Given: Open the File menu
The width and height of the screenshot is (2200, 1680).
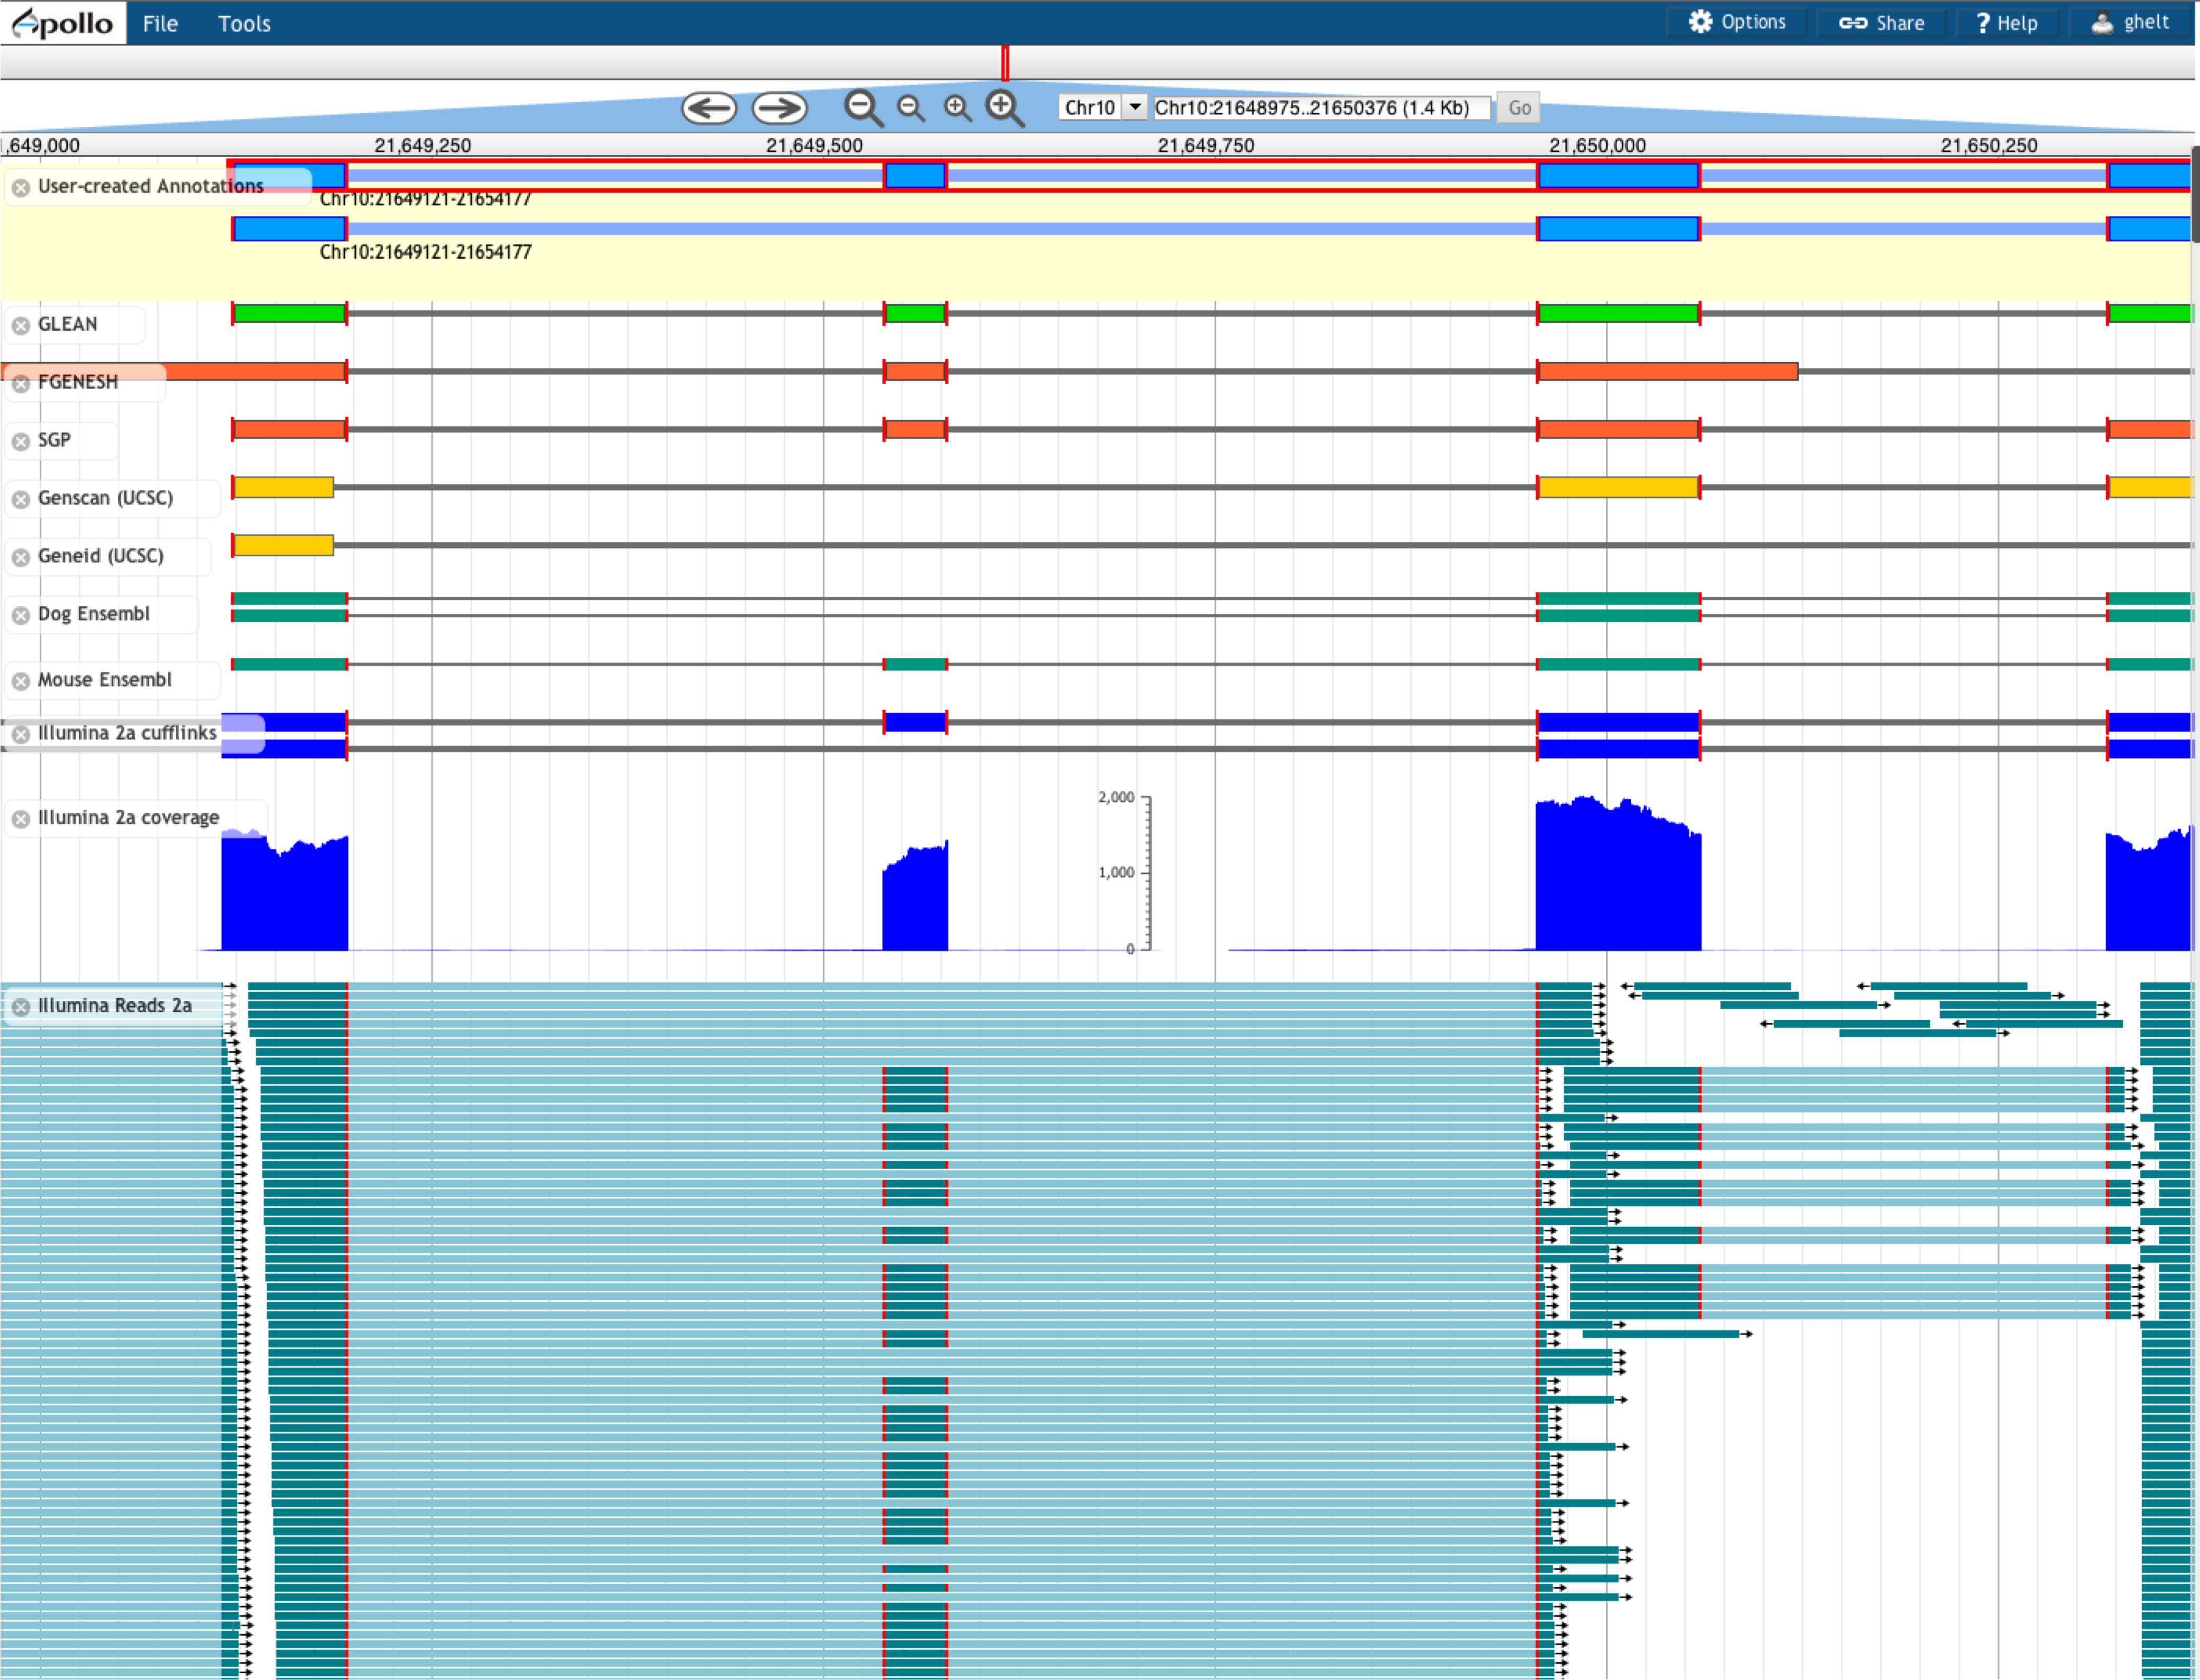Looking at the screenshot, I should [x=160, y=23].
